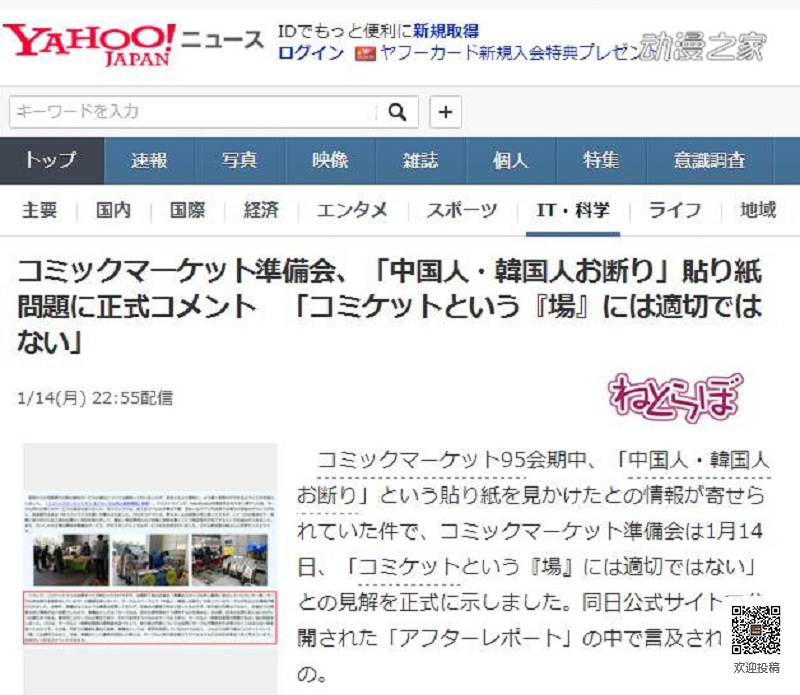
Task: Select the 映像 tab
Action: coord(330,161)
